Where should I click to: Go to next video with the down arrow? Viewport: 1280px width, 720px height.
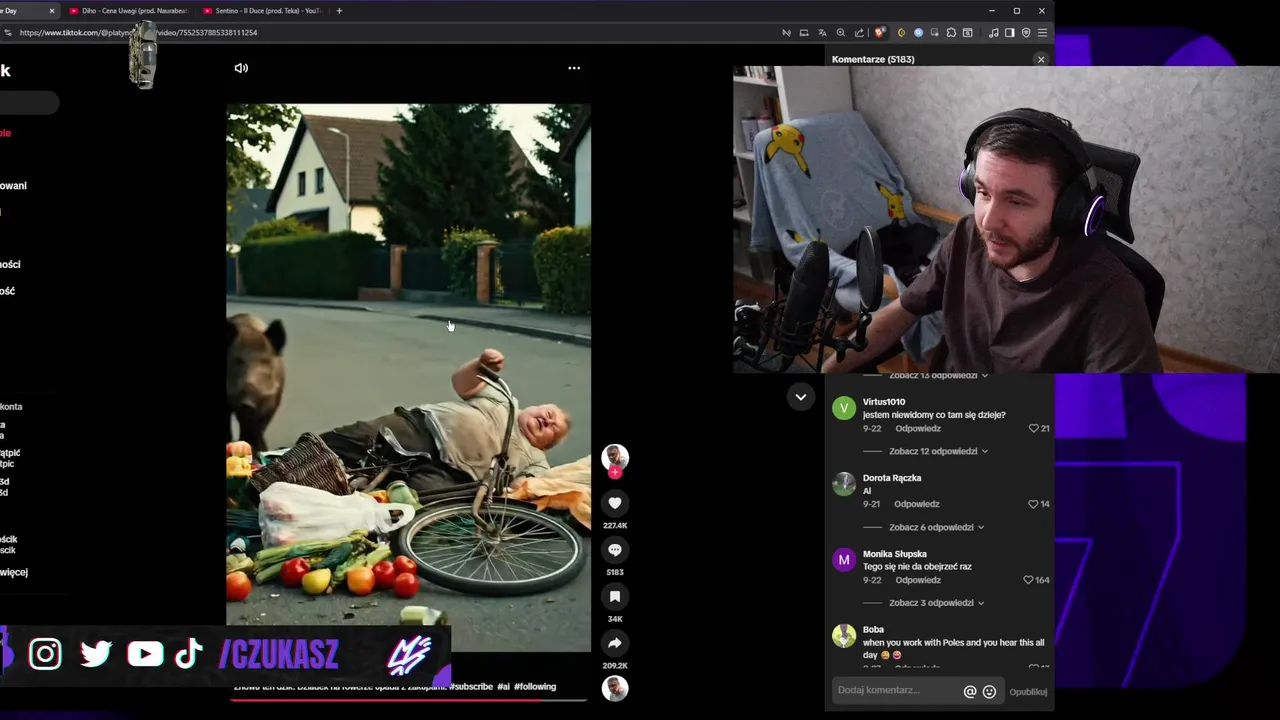click(801, 397)
